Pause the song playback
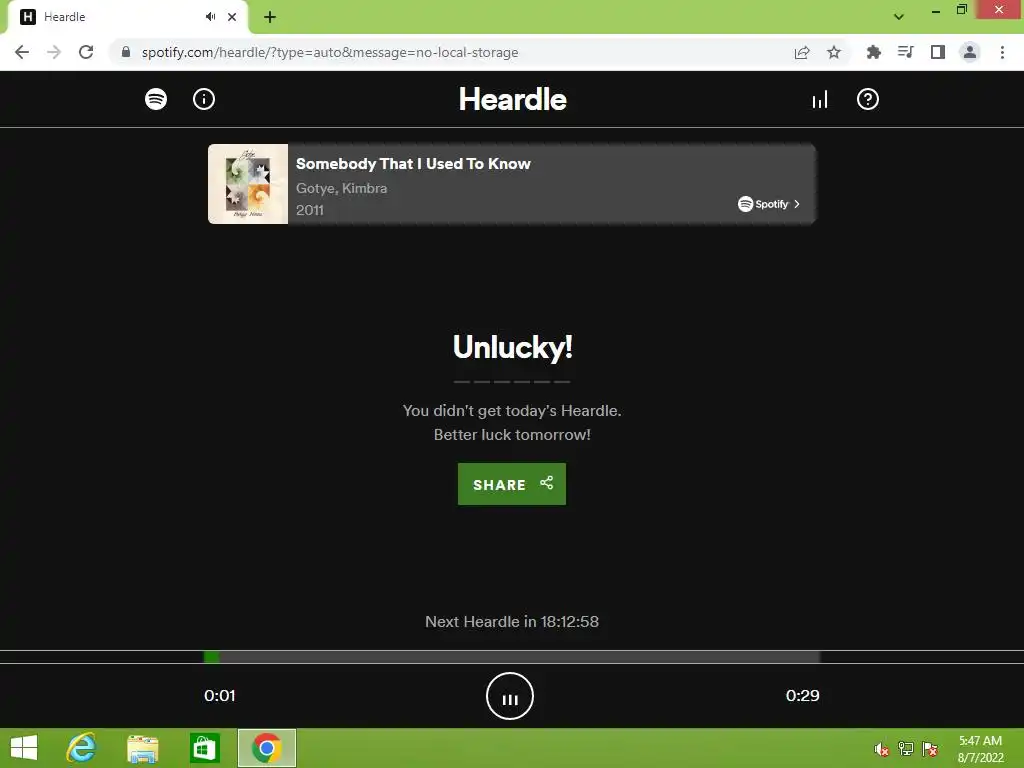This screenshot has height=768, width=1024. (x=509, y=696)
